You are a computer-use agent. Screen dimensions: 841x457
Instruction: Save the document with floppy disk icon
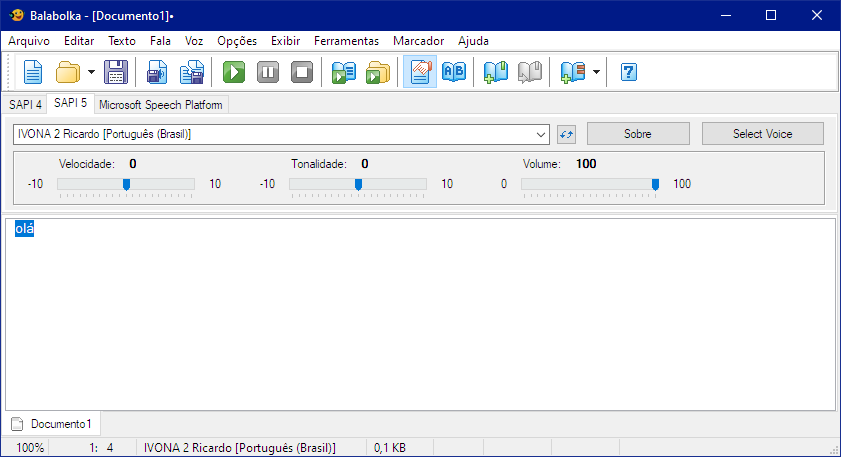click(x=116, y=72)
